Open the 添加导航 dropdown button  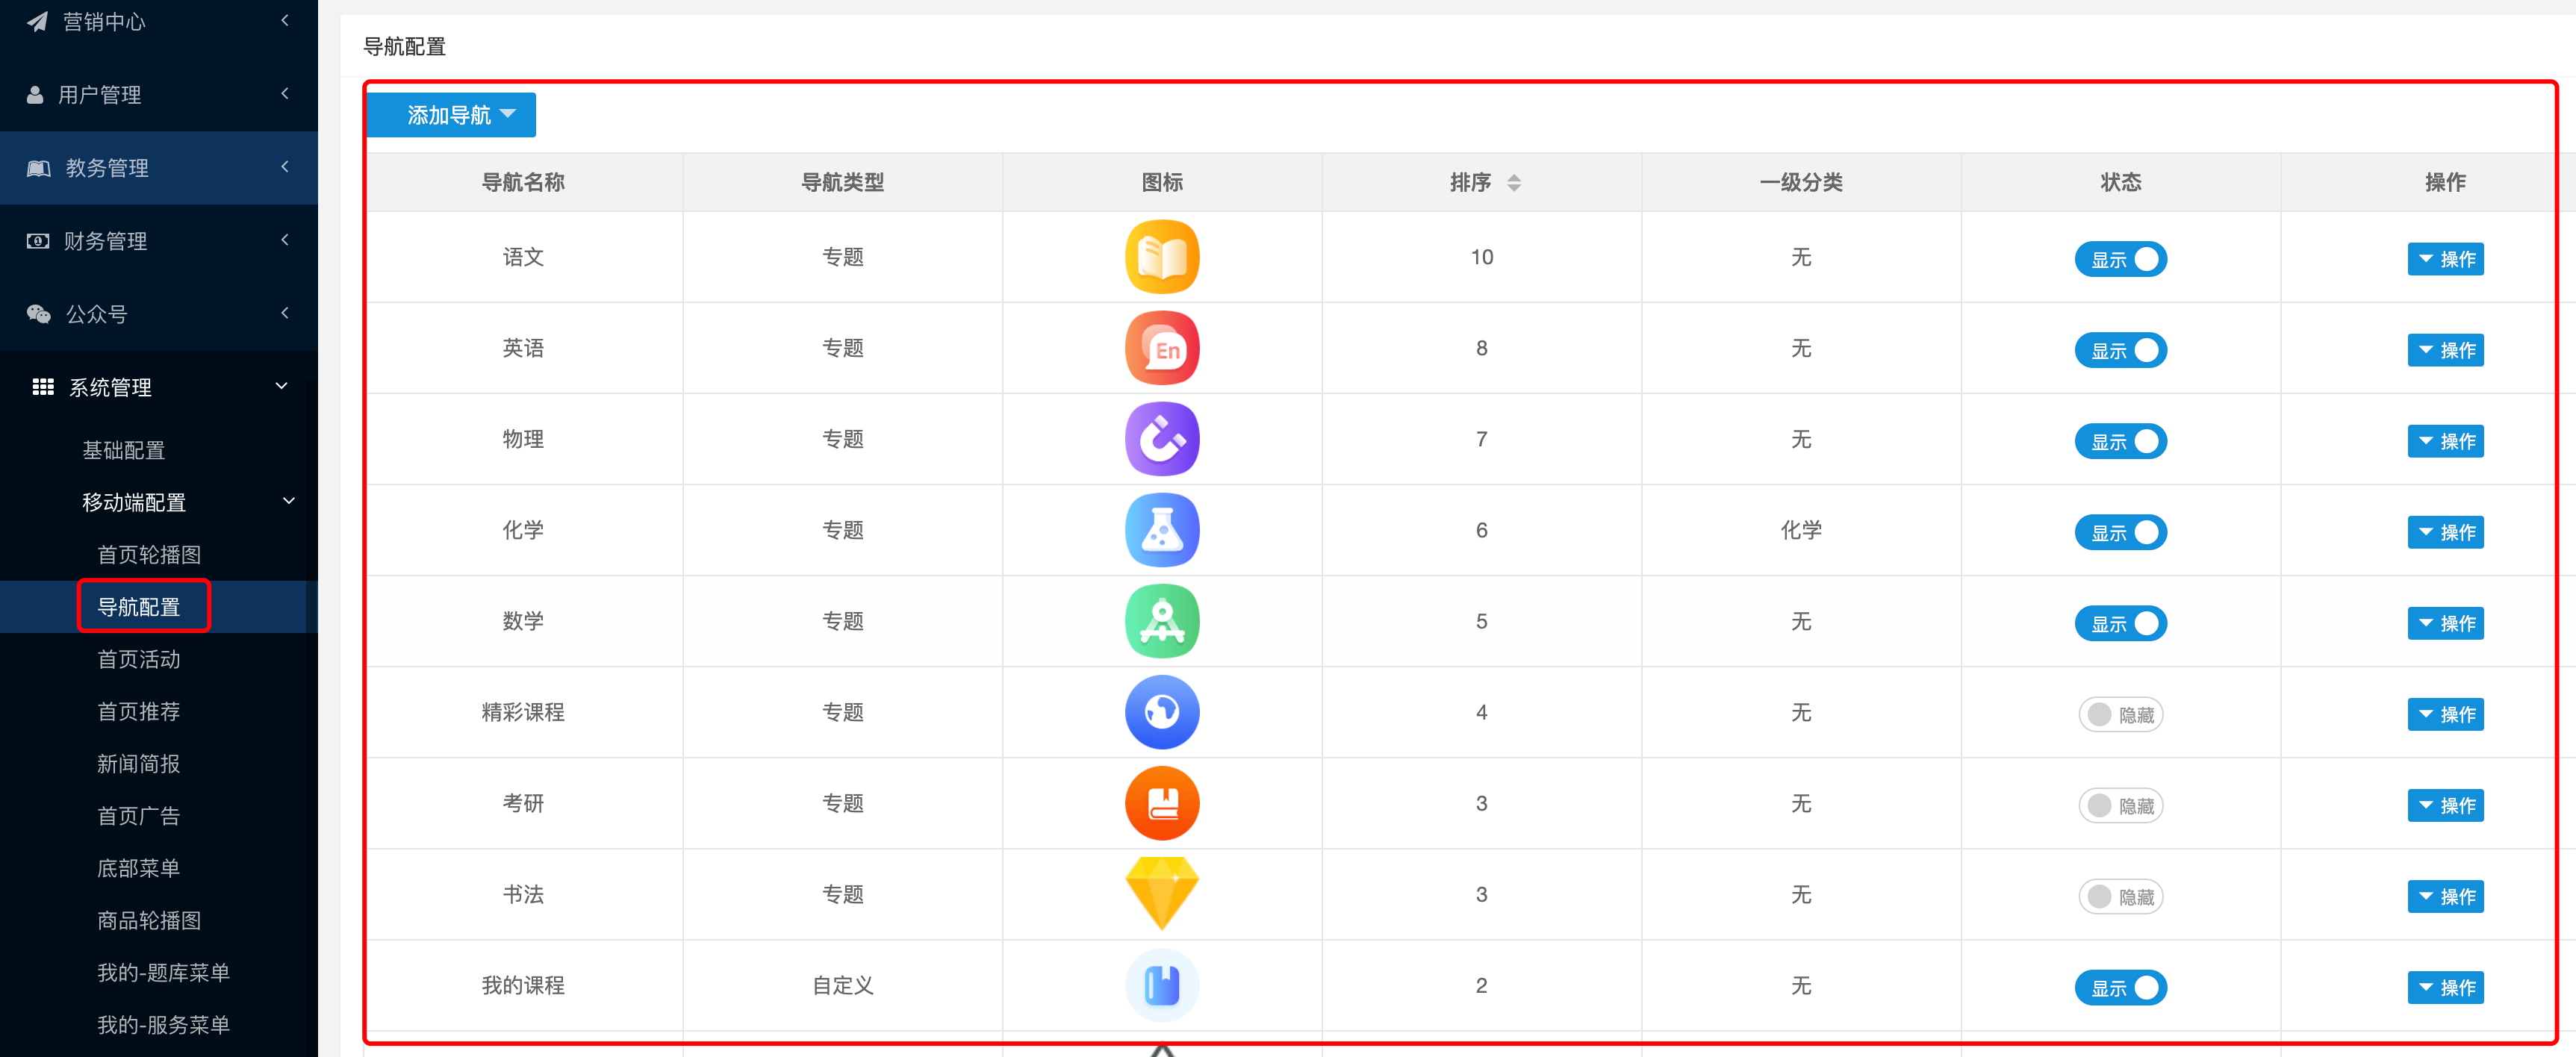pyautogui.click(x=452, y=115)
